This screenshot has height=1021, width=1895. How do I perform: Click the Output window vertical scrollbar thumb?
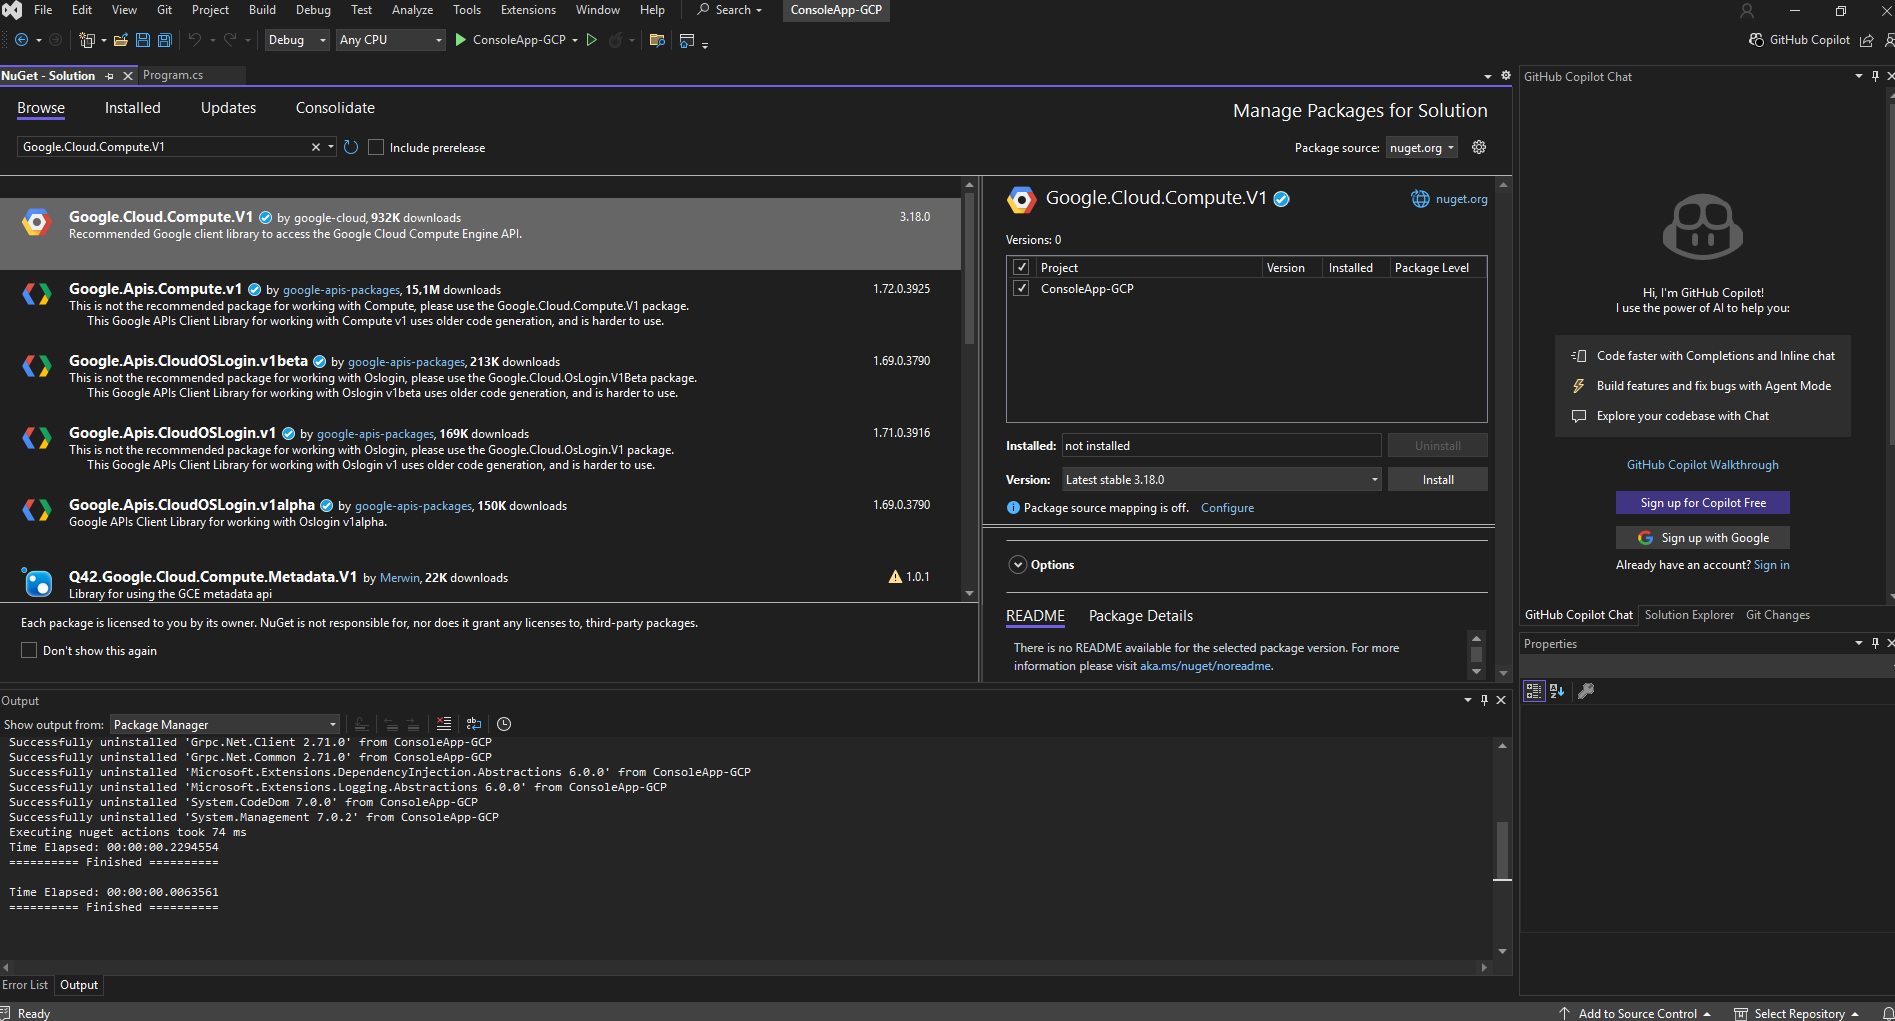pos(1502,850)
